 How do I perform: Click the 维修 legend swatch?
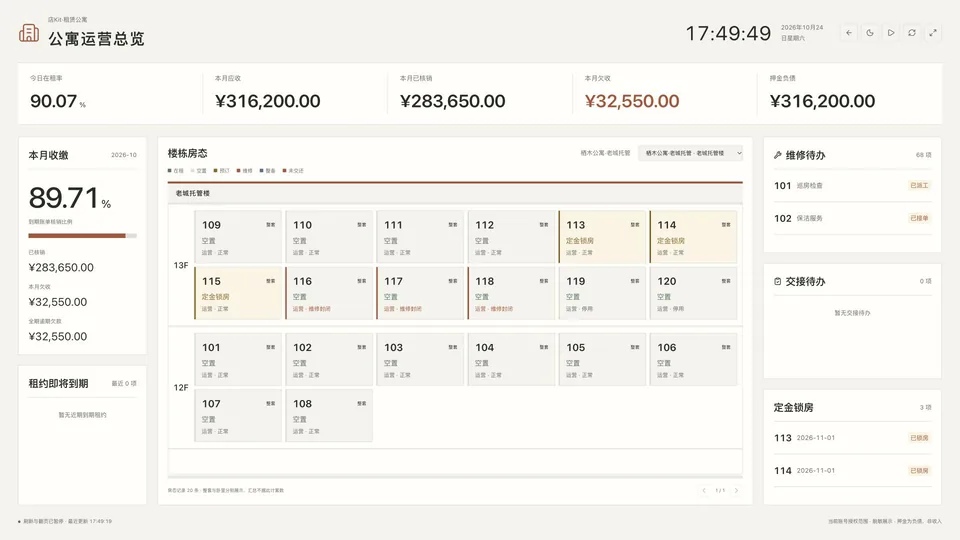[239, 171]
